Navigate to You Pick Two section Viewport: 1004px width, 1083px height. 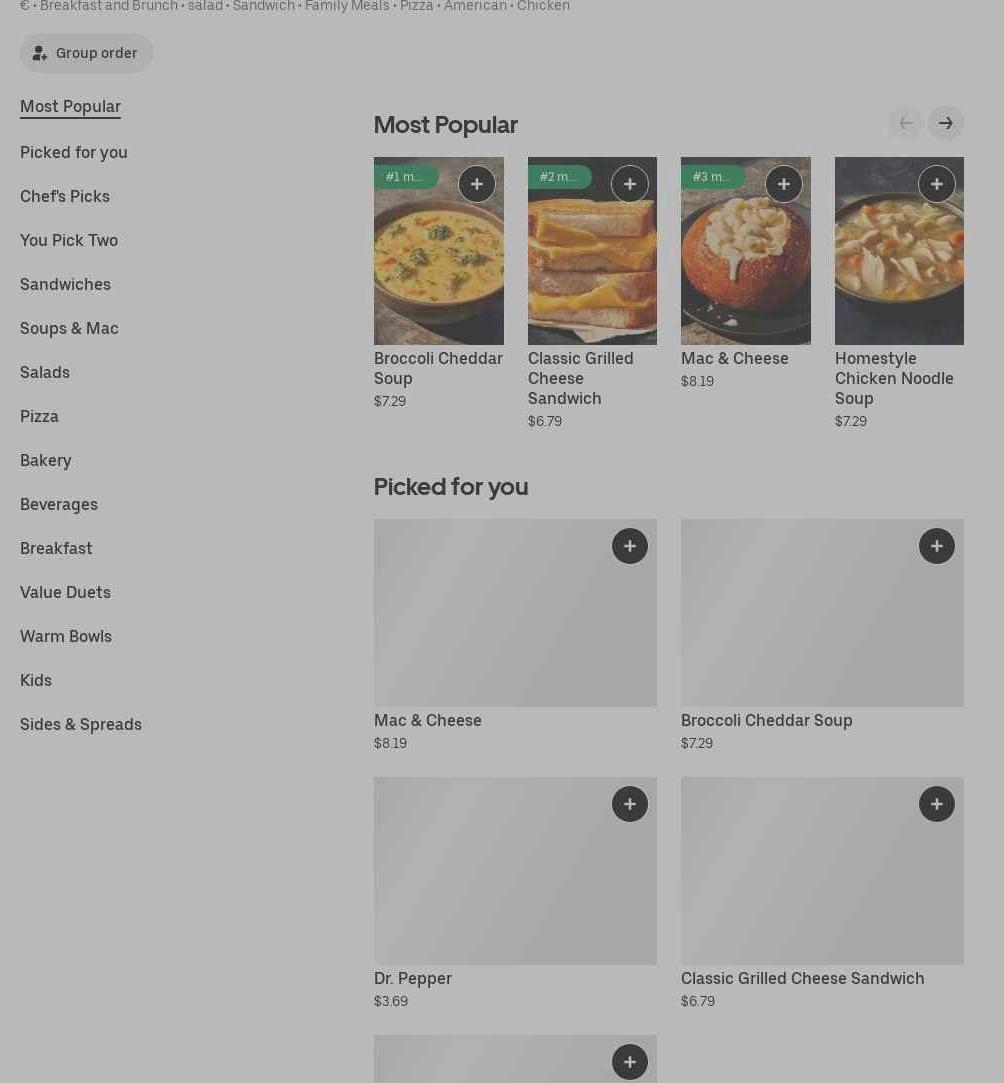tap(69, 240)
